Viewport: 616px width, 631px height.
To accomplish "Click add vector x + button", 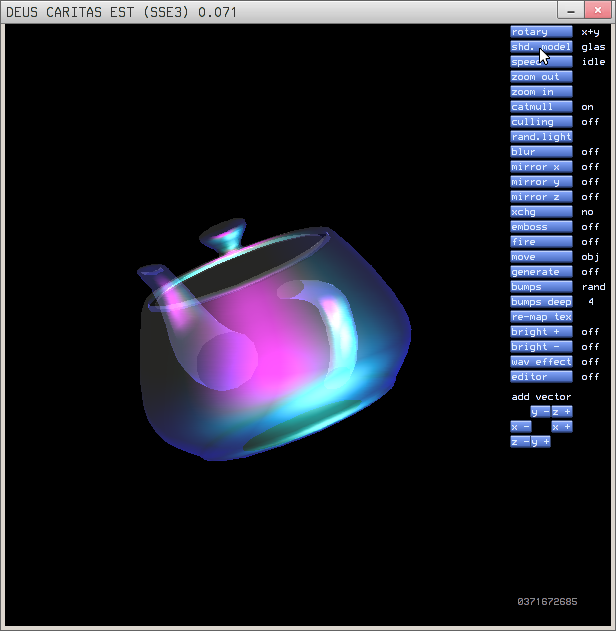I will tap(562, 427).
